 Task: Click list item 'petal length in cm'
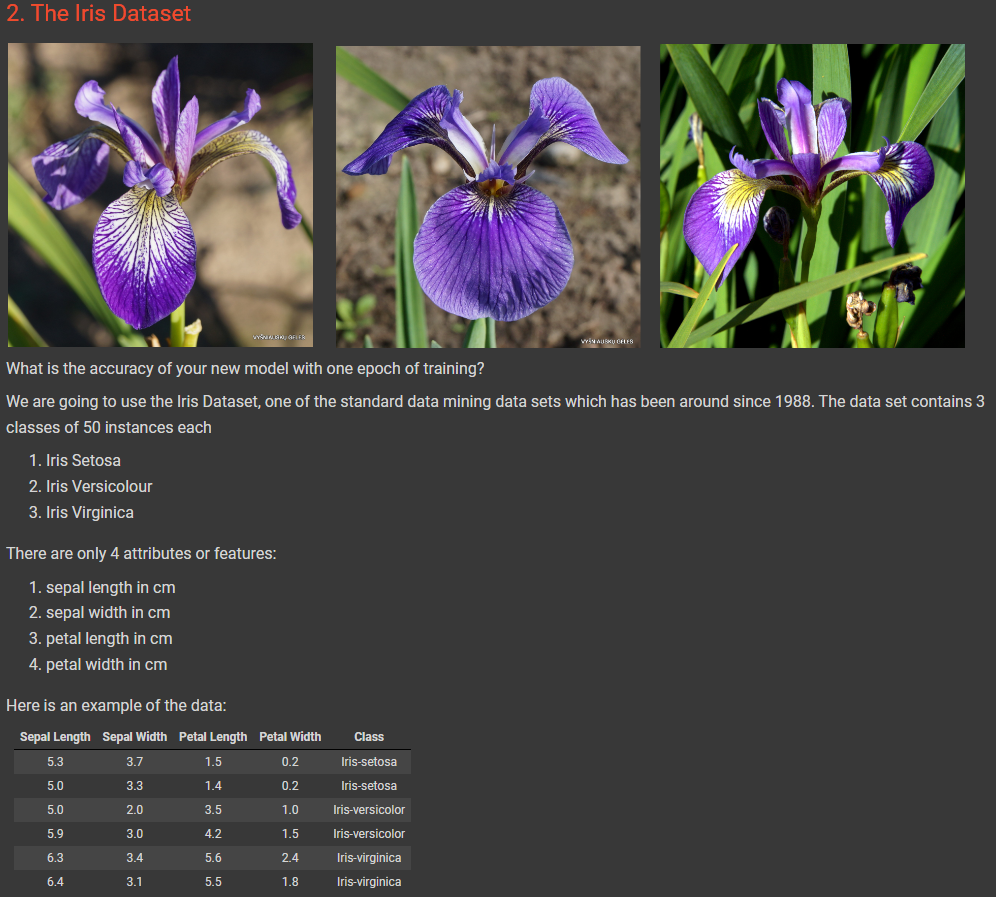click(109, 639)
